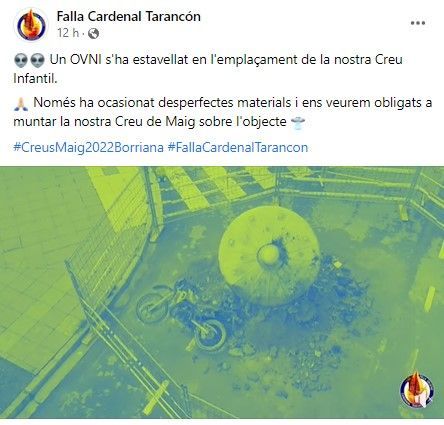Image resolution: width=444 pixels, height=425 pixels.
Task: Click the globe public-audience icon
Action: pos(94,33)
